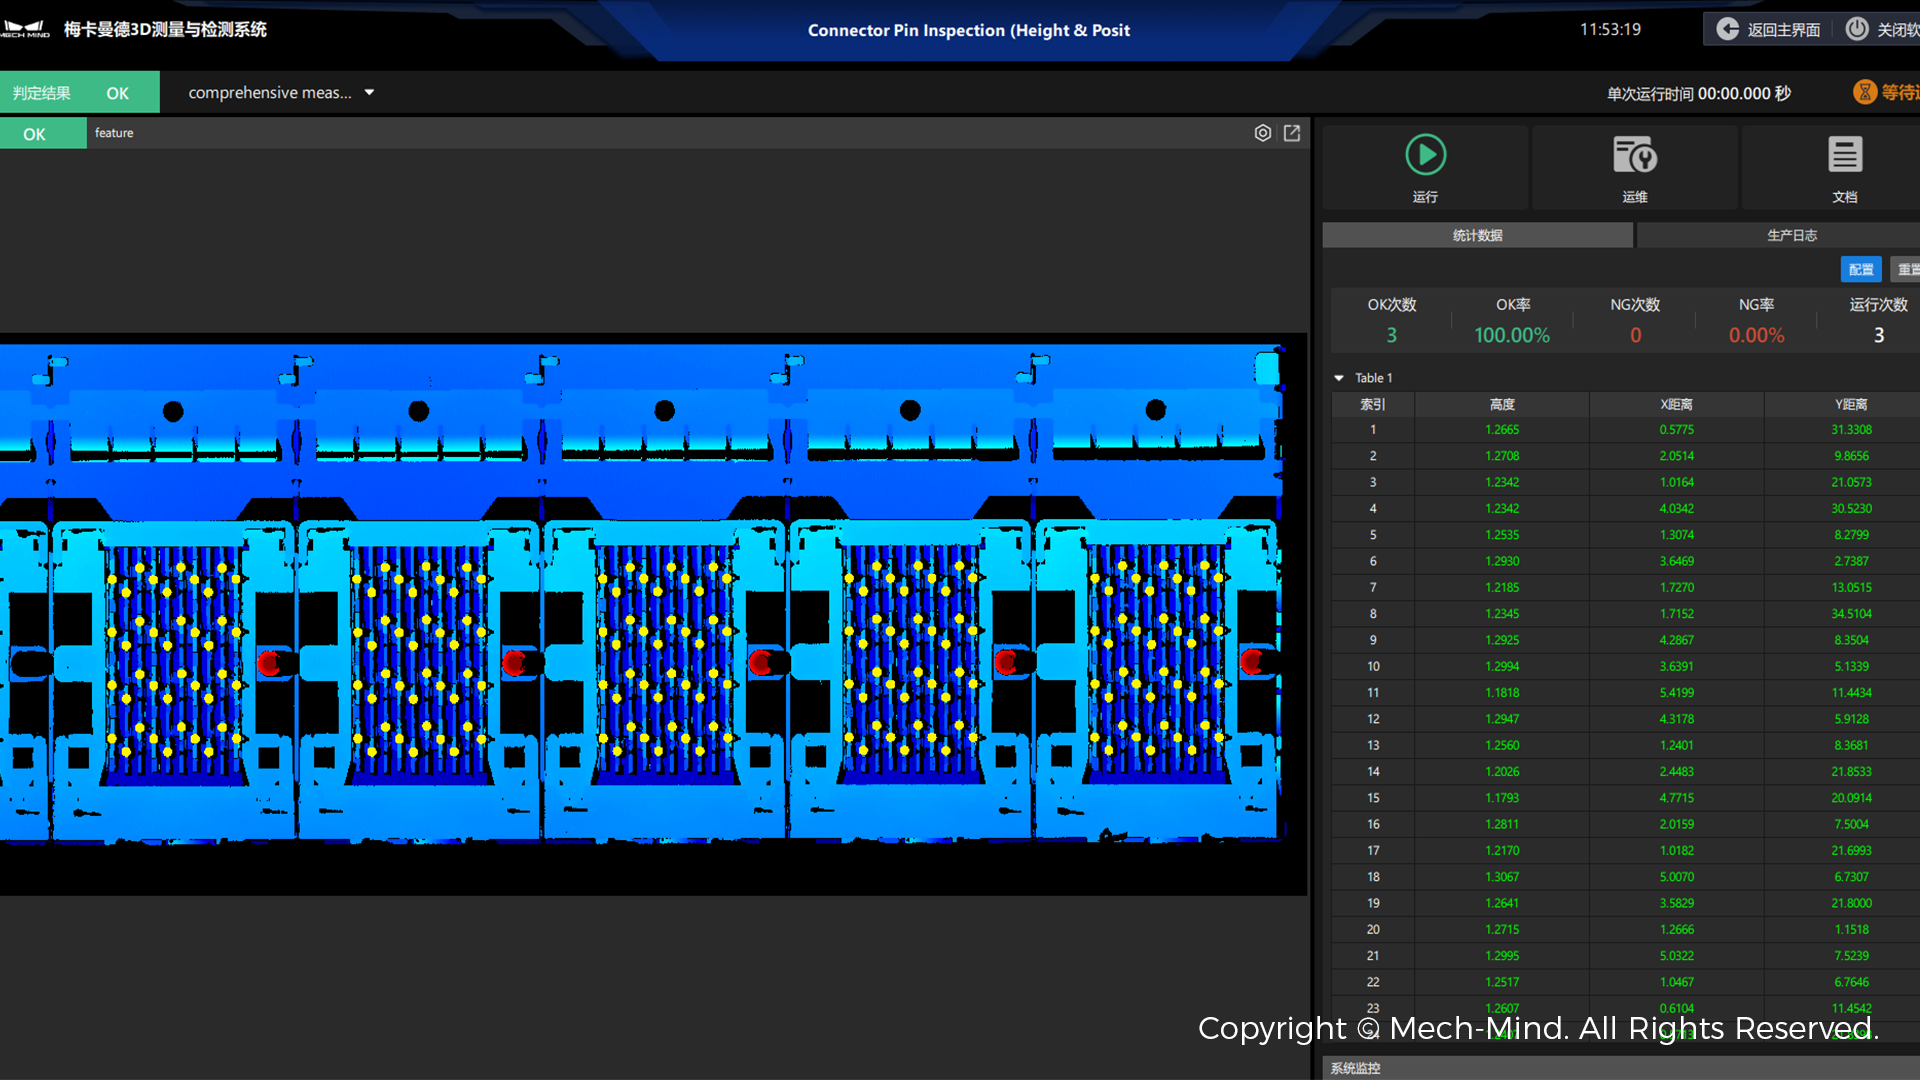Image resolution: width=1920 pixels, height=1080 pixels.
Task: Click the X distance (X距离) column header
Action: pos(1676,404)
